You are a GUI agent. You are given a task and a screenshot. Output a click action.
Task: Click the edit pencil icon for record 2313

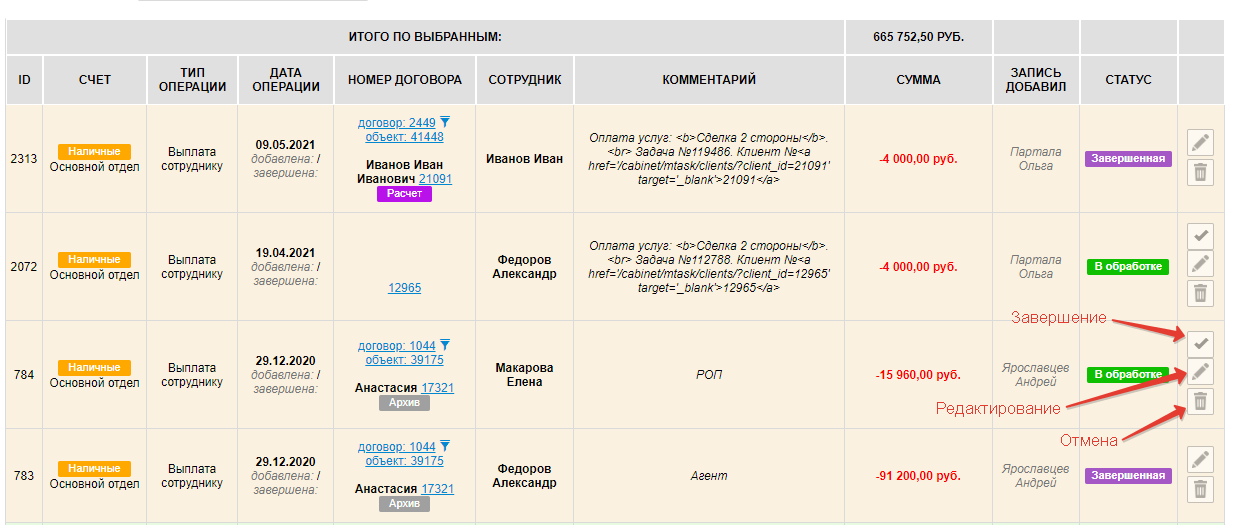click(x=1200, y=143)
